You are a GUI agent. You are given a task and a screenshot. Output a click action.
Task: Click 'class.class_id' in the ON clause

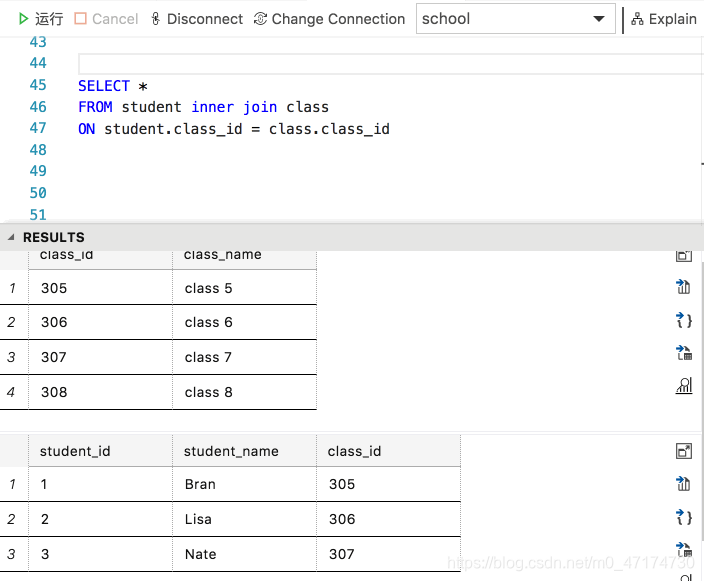coord(329,129)
